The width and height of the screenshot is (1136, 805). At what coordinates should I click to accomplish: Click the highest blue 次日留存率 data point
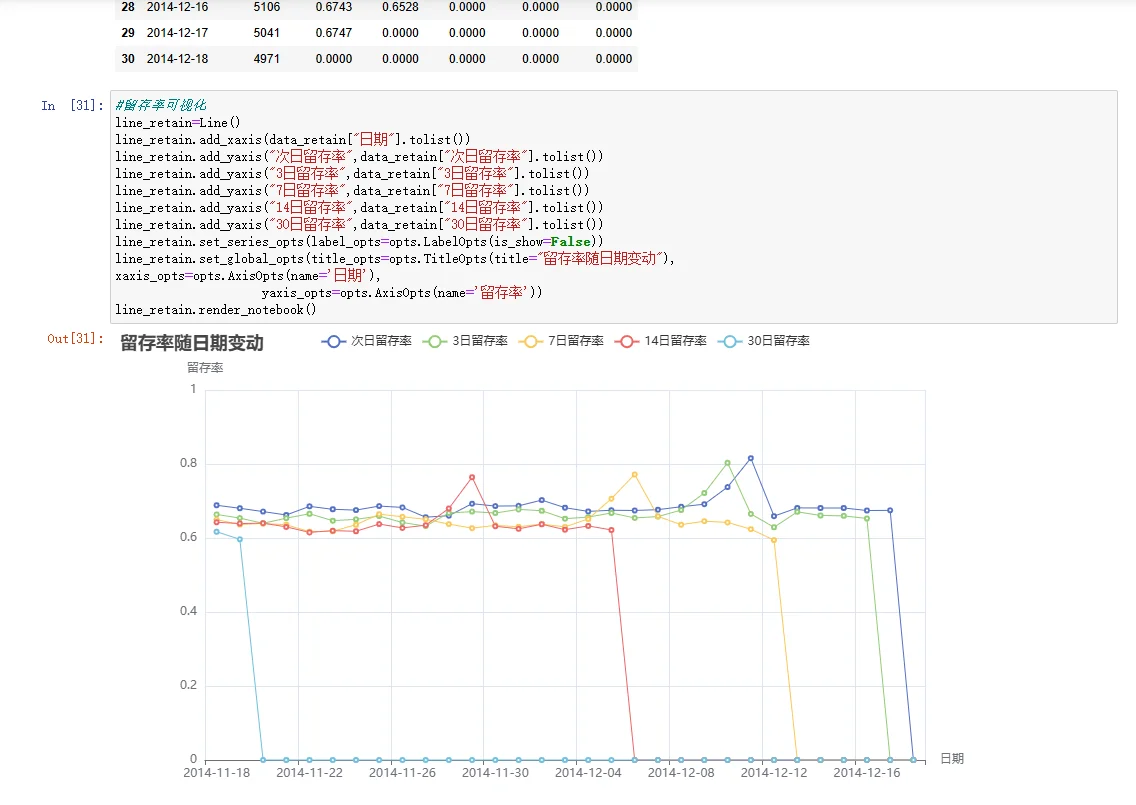click(751, 458)
